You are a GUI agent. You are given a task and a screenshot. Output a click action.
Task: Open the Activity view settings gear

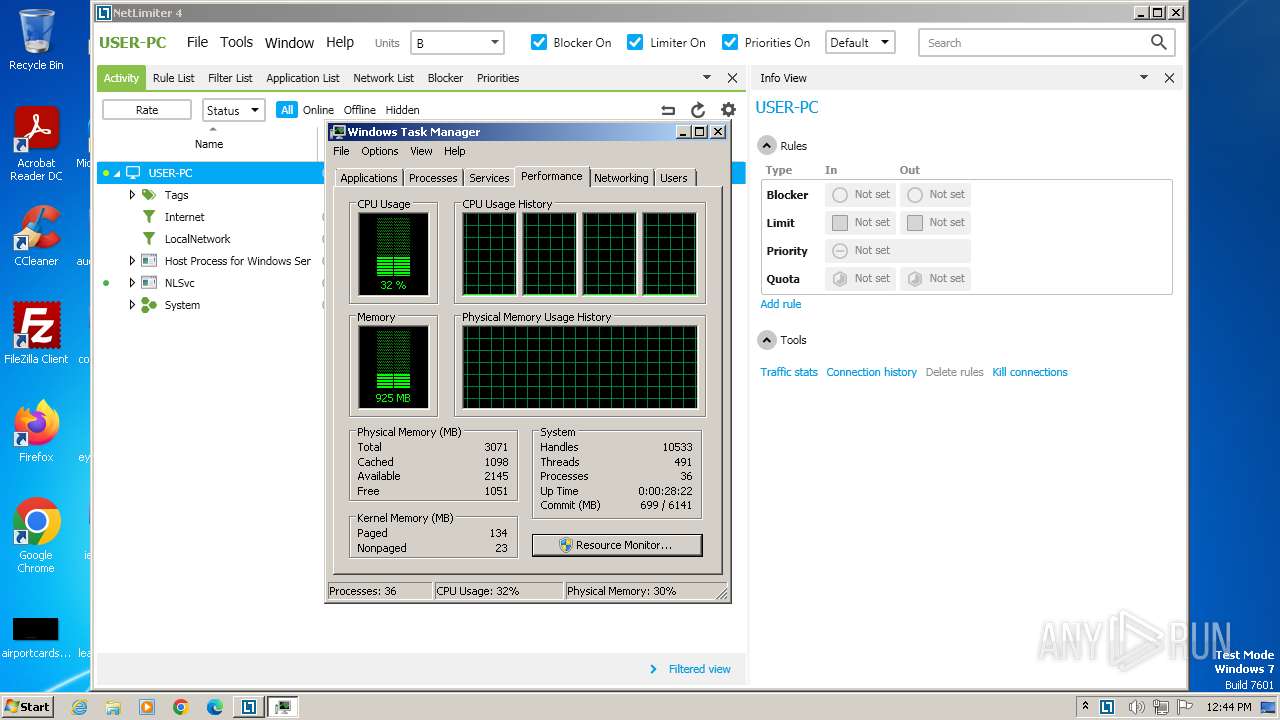728,110
